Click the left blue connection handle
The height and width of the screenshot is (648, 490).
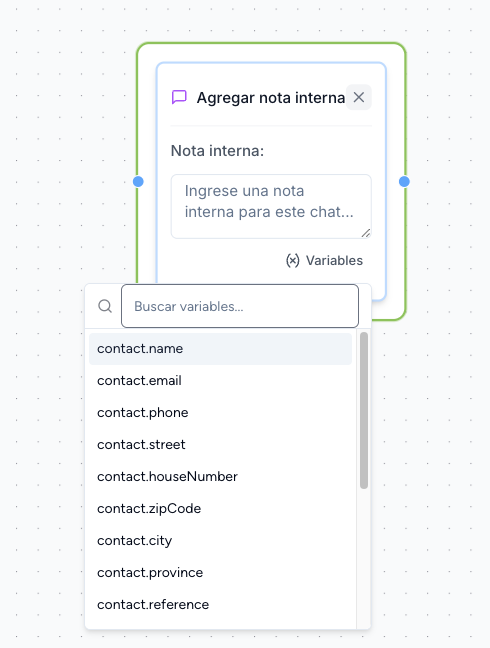coord(138,181)
